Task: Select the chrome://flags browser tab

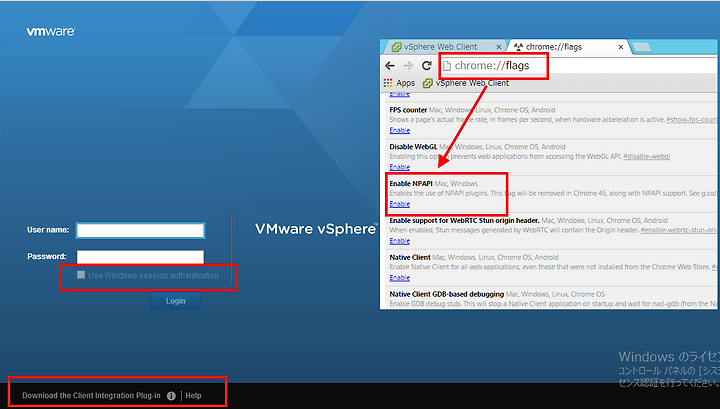Action: (567, 47)
